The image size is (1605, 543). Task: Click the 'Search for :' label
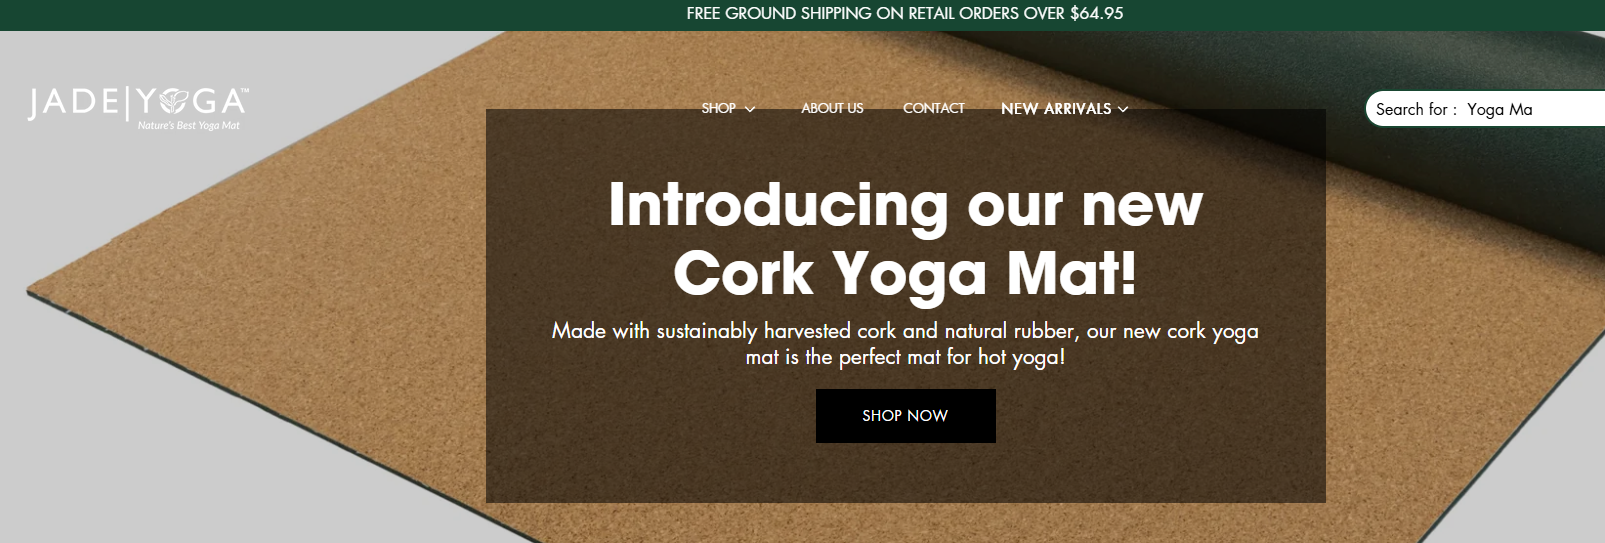[1416, 109]
